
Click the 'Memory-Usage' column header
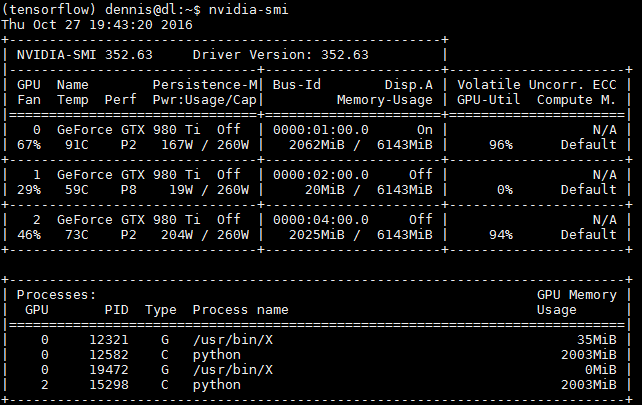click(385, 100)
